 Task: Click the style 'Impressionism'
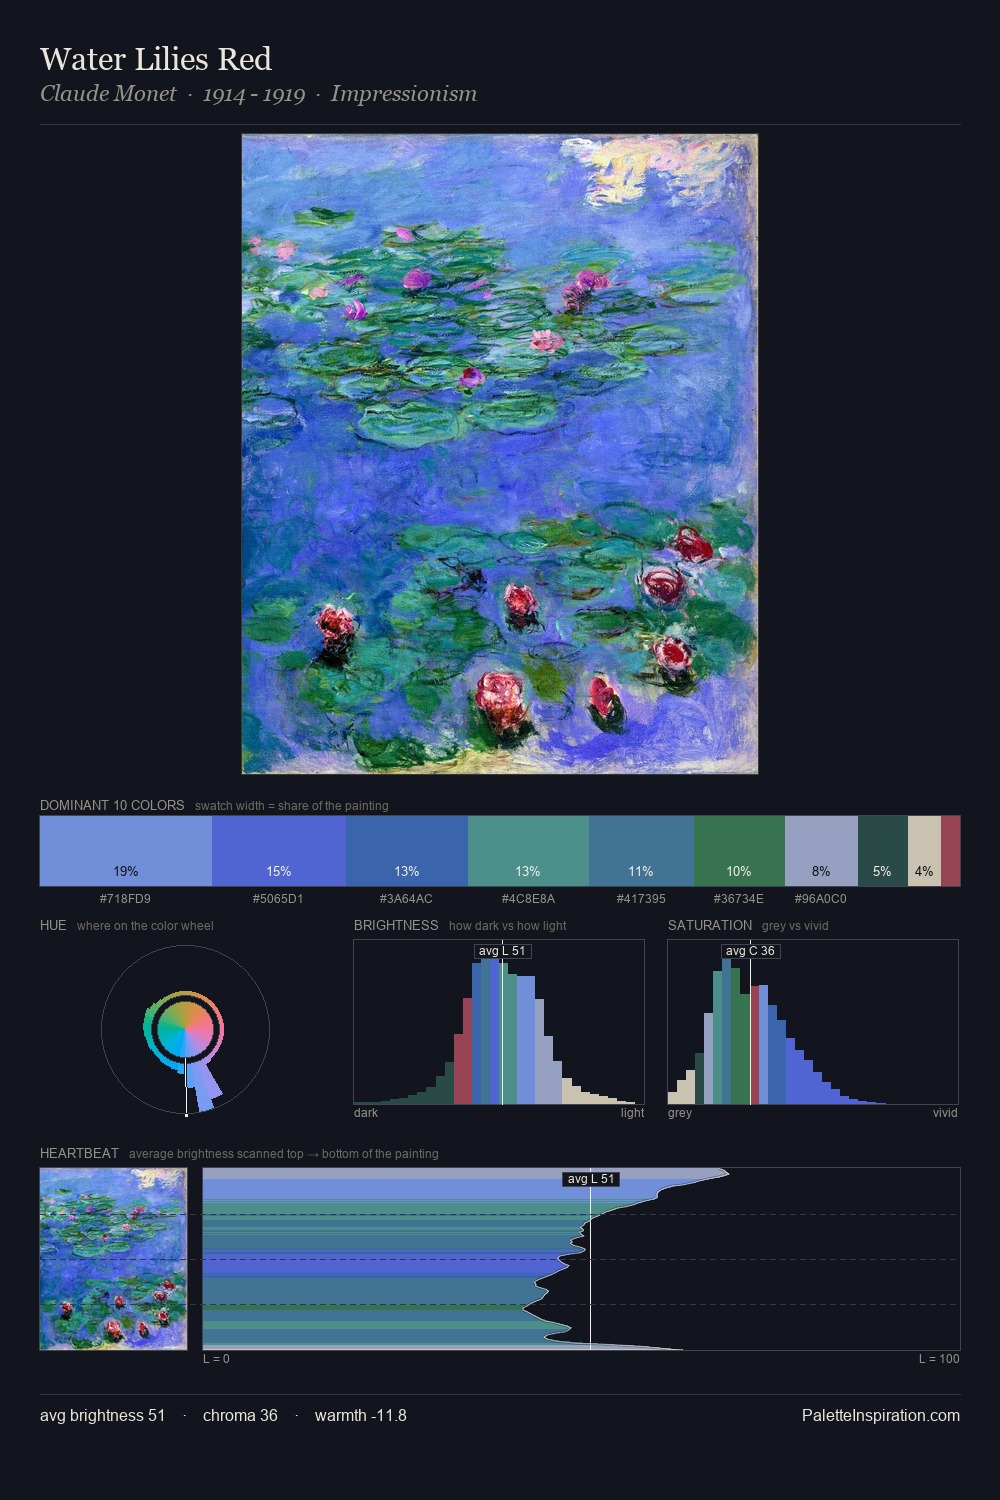(404, 94)
